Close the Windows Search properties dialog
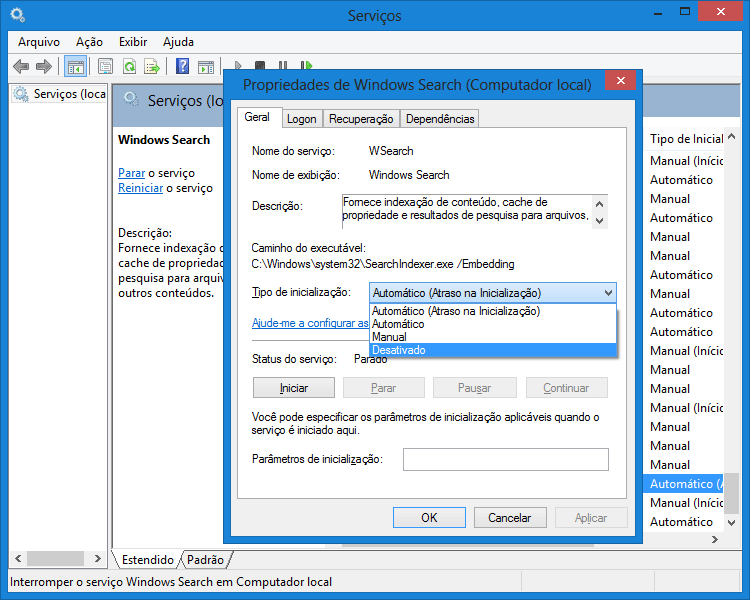The height and width of the screenshot is (600, 750). click(x=620, y=80)
